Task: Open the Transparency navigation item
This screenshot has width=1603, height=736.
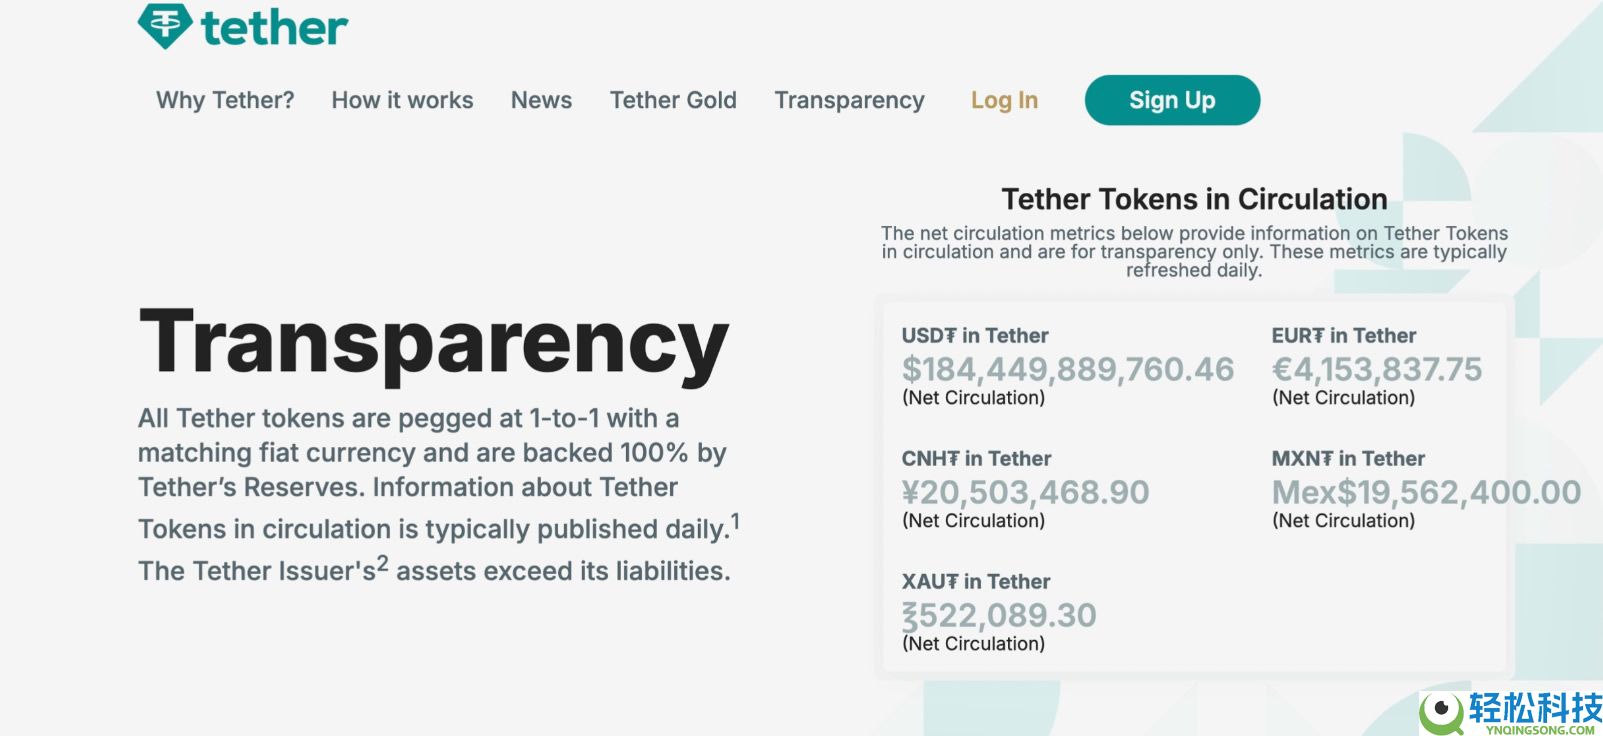Action: point(849,100)
